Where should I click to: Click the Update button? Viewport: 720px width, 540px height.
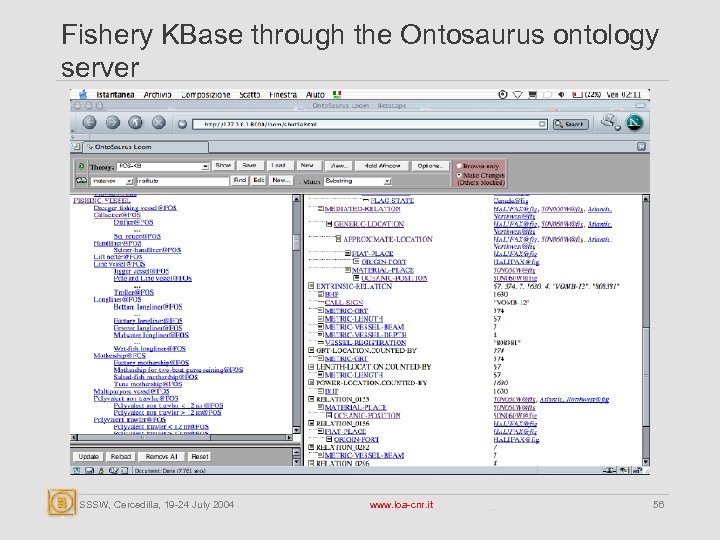(89, 456)
